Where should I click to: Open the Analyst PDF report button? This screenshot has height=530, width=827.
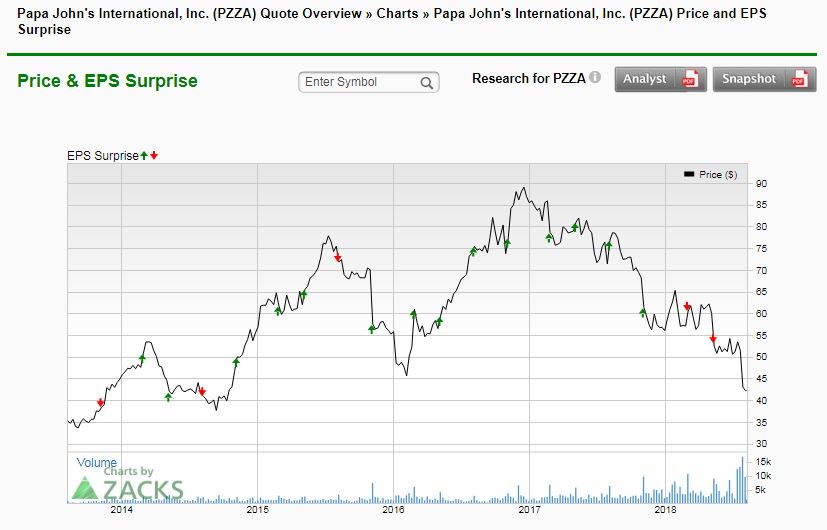click(x=660, y=79)
